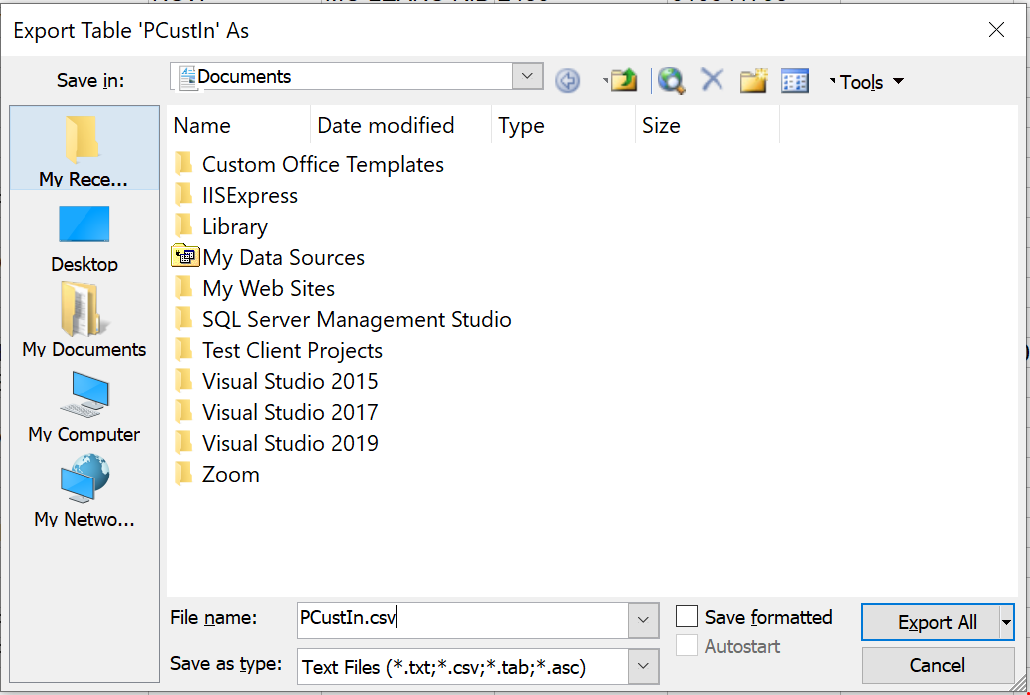Image resolution: width=1030 pixels, height=695 pixels.
Task: Click in the File name text field
Action: point(463,619)
